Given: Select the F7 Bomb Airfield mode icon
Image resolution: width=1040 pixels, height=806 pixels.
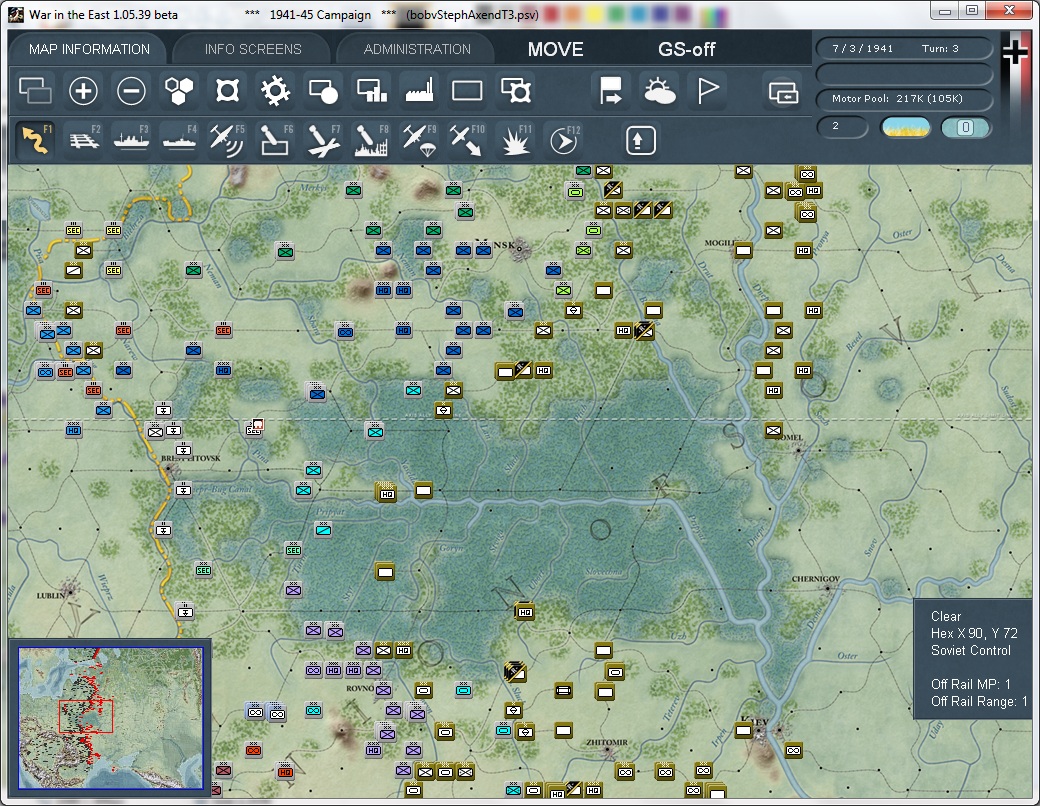Looking at the screenshot, I should [323, 140].
